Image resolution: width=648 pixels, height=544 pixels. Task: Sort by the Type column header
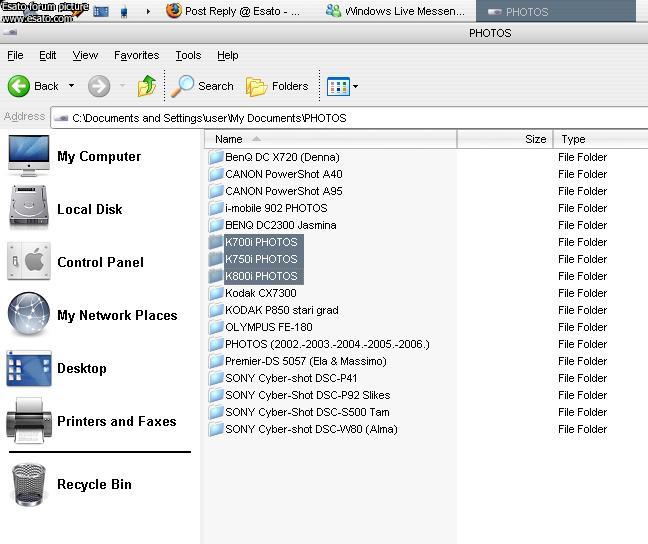pyautogui.click(x=600, y=139)
